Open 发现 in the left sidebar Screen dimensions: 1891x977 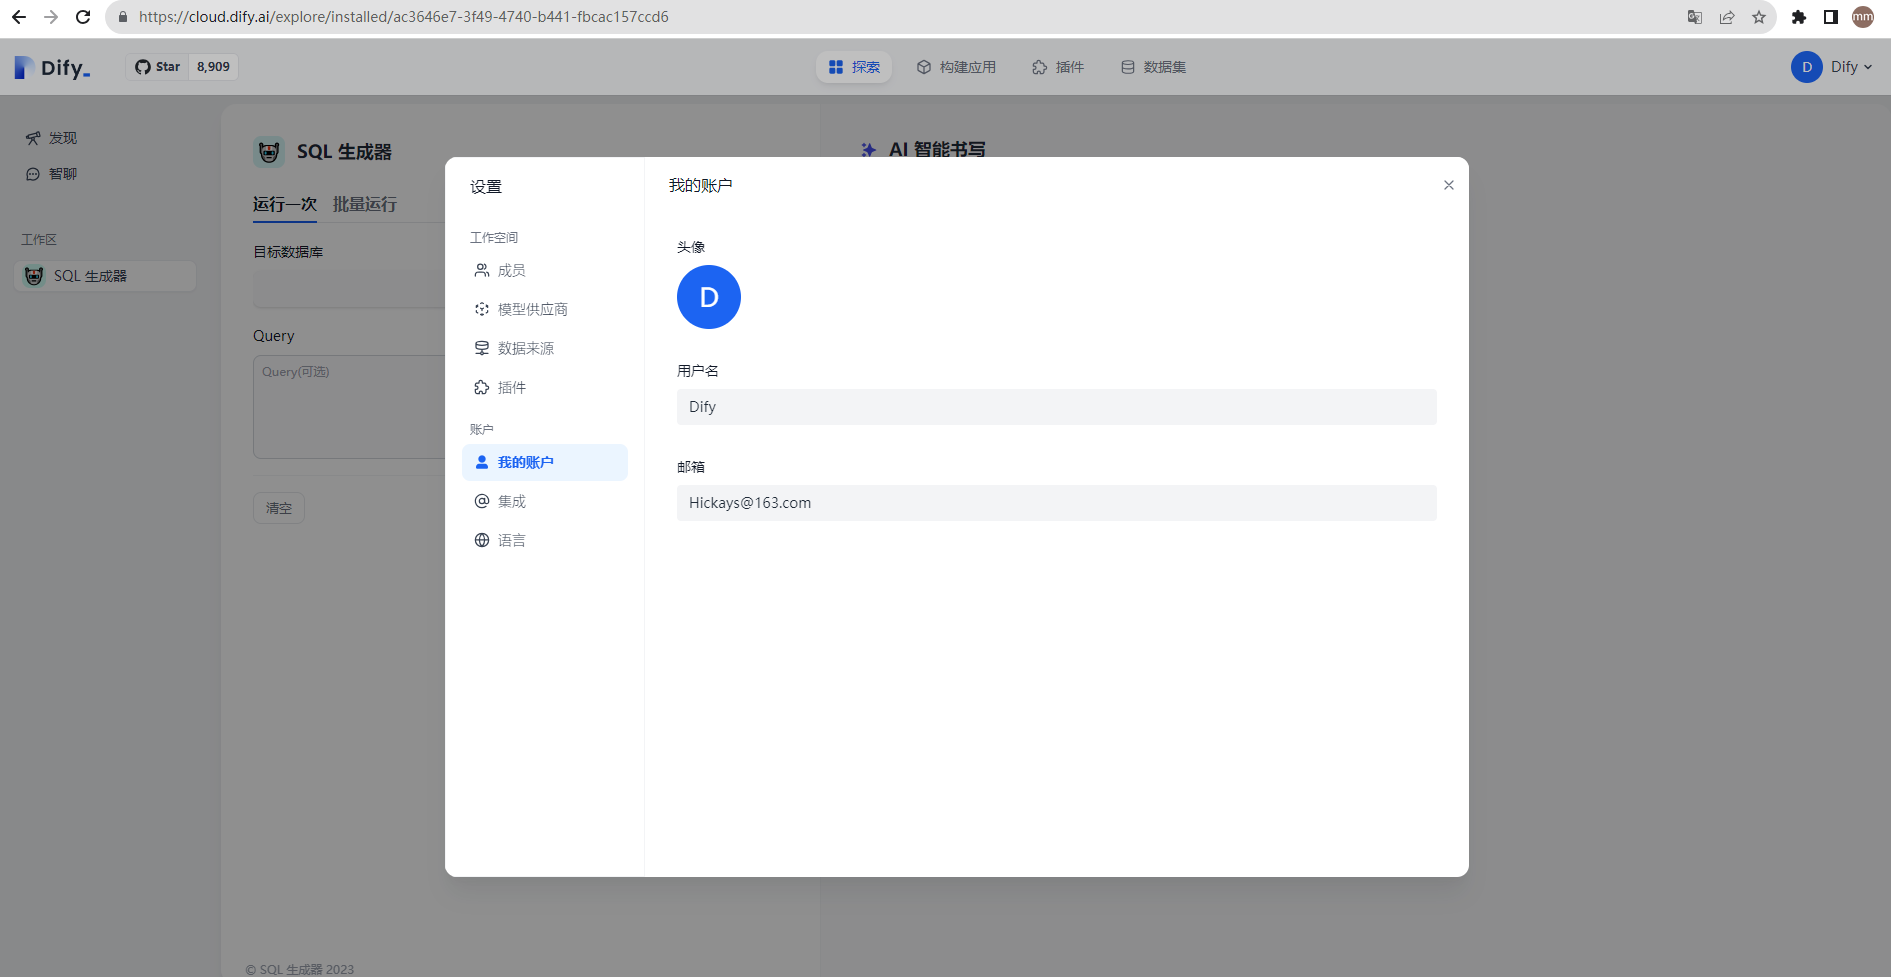(52, 138)
